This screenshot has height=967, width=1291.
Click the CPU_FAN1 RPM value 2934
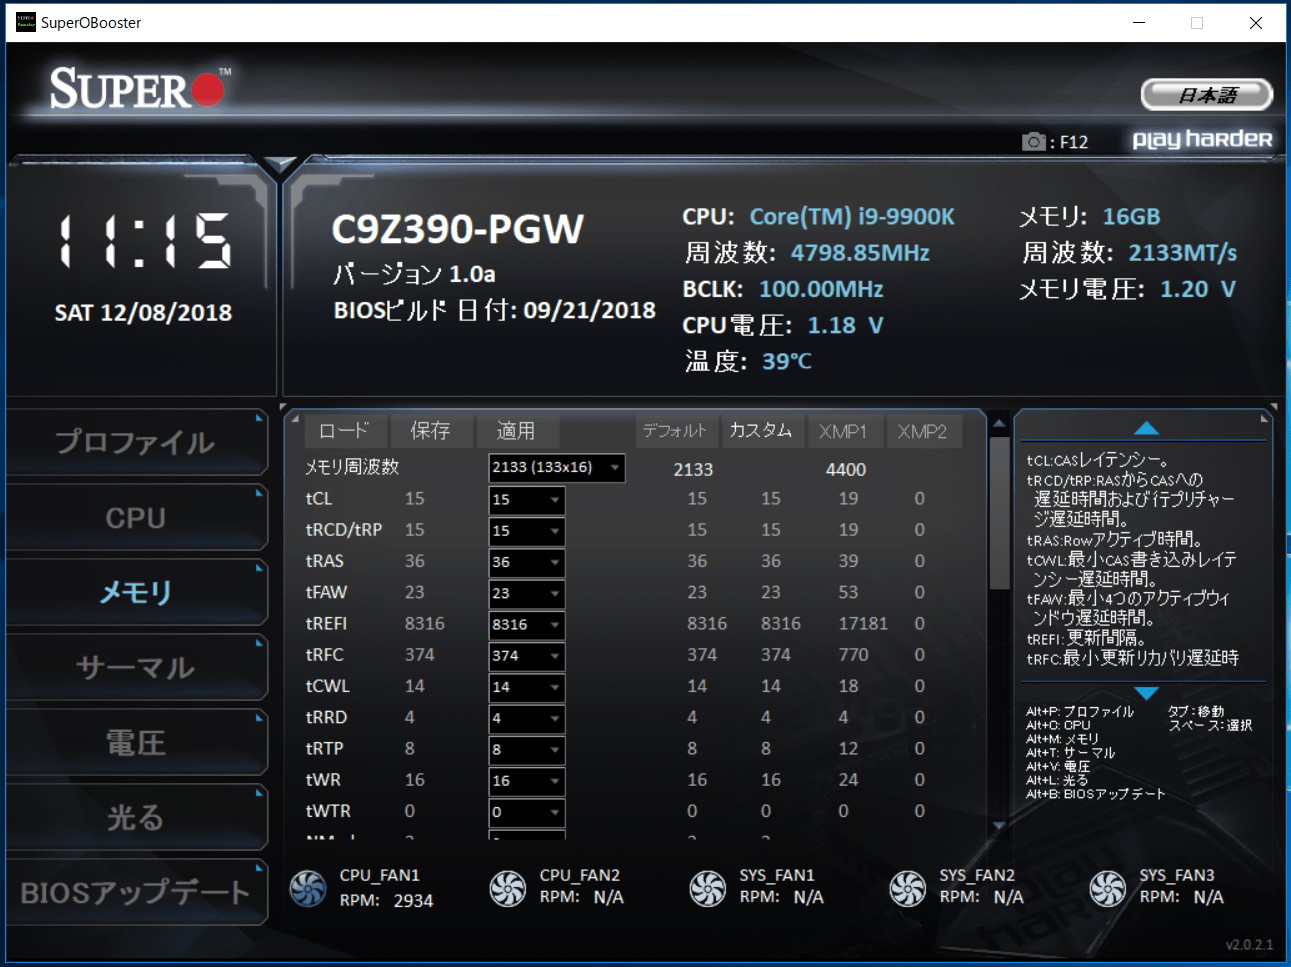(x=413, y=901)
